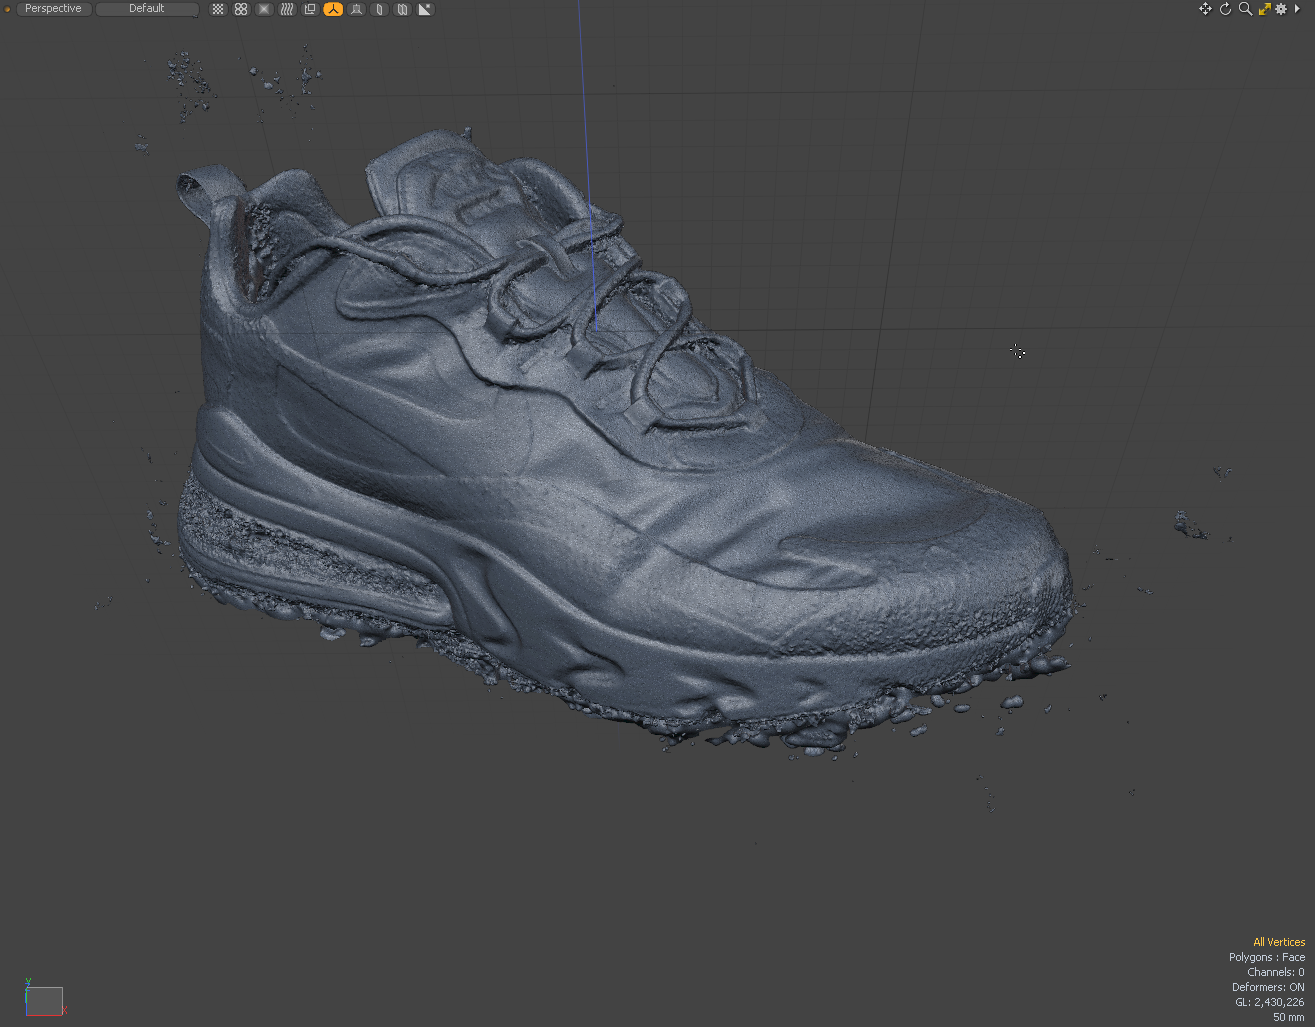Click the pan view four-arrow icon
Viewport: 1315px width, 1027px height.
click(x=1205, y=9)
